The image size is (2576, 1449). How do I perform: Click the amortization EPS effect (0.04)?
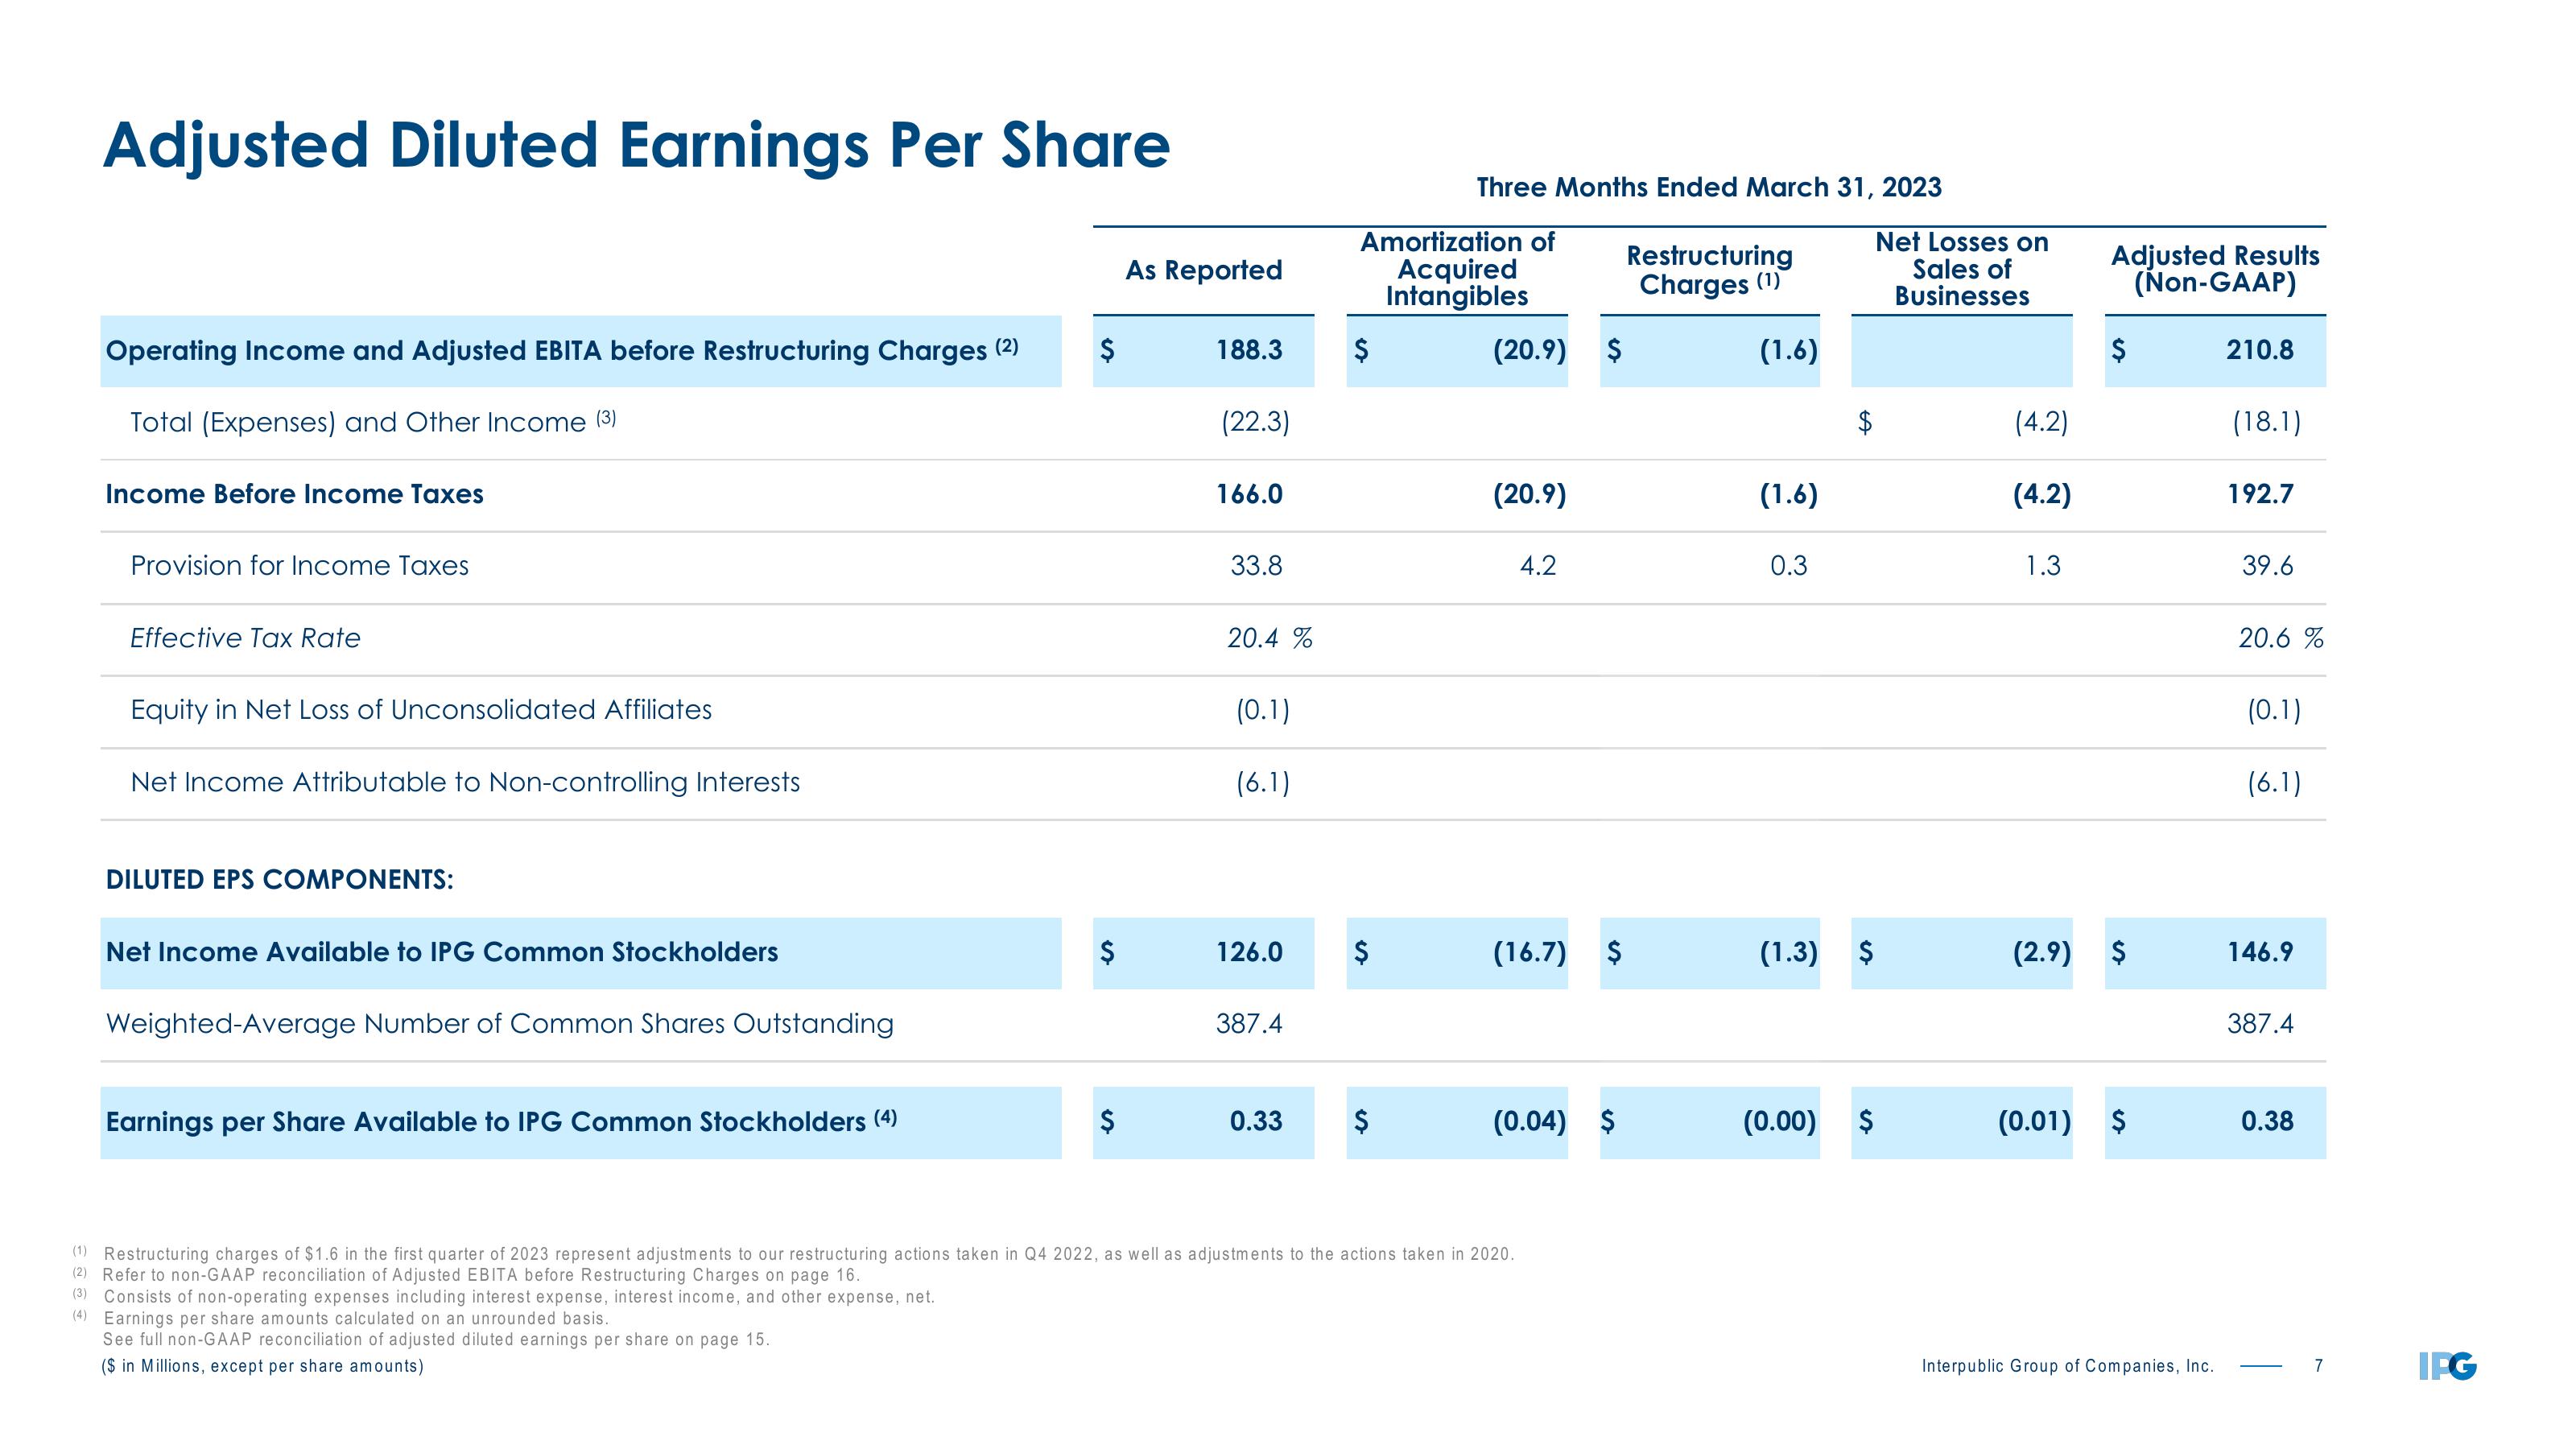1529,1121
